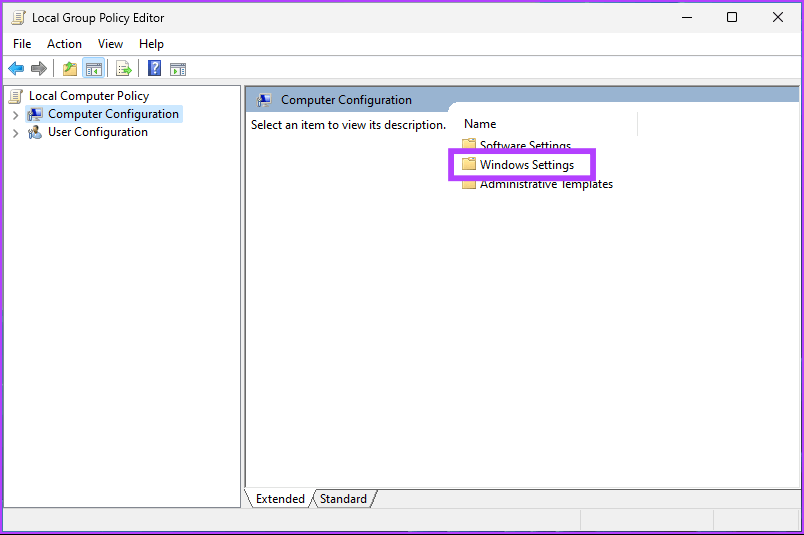Click the Administrative Templates folder icon
Viewport: 804px width, 535px height.
click(469, 184)
